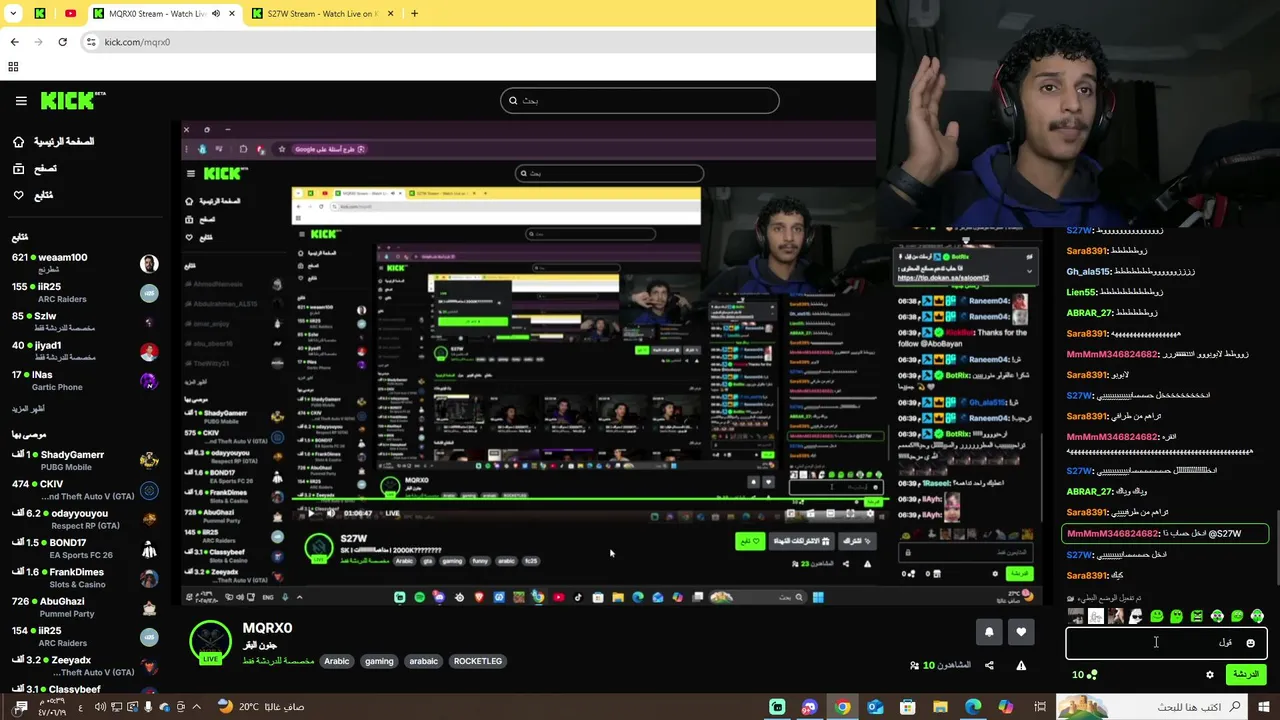1280x720 pixels.
Task: Select the browse sidebar item
Action: (x=35, y=169)
